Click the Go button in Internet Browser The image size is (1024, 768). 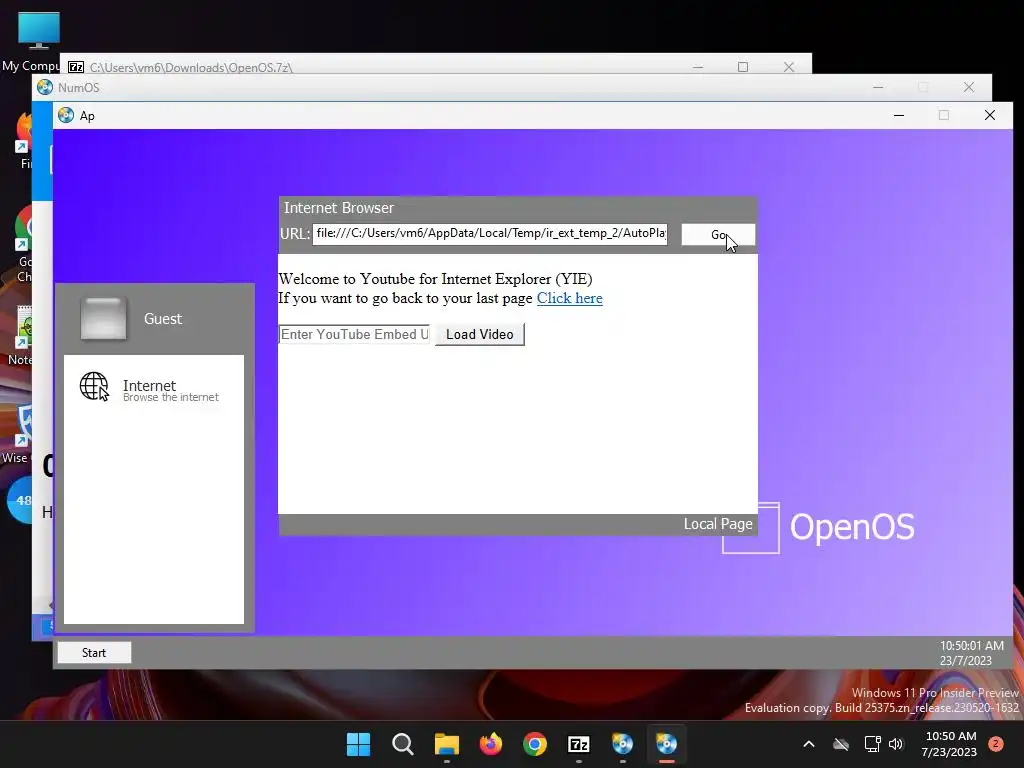[x=718, y=234]
